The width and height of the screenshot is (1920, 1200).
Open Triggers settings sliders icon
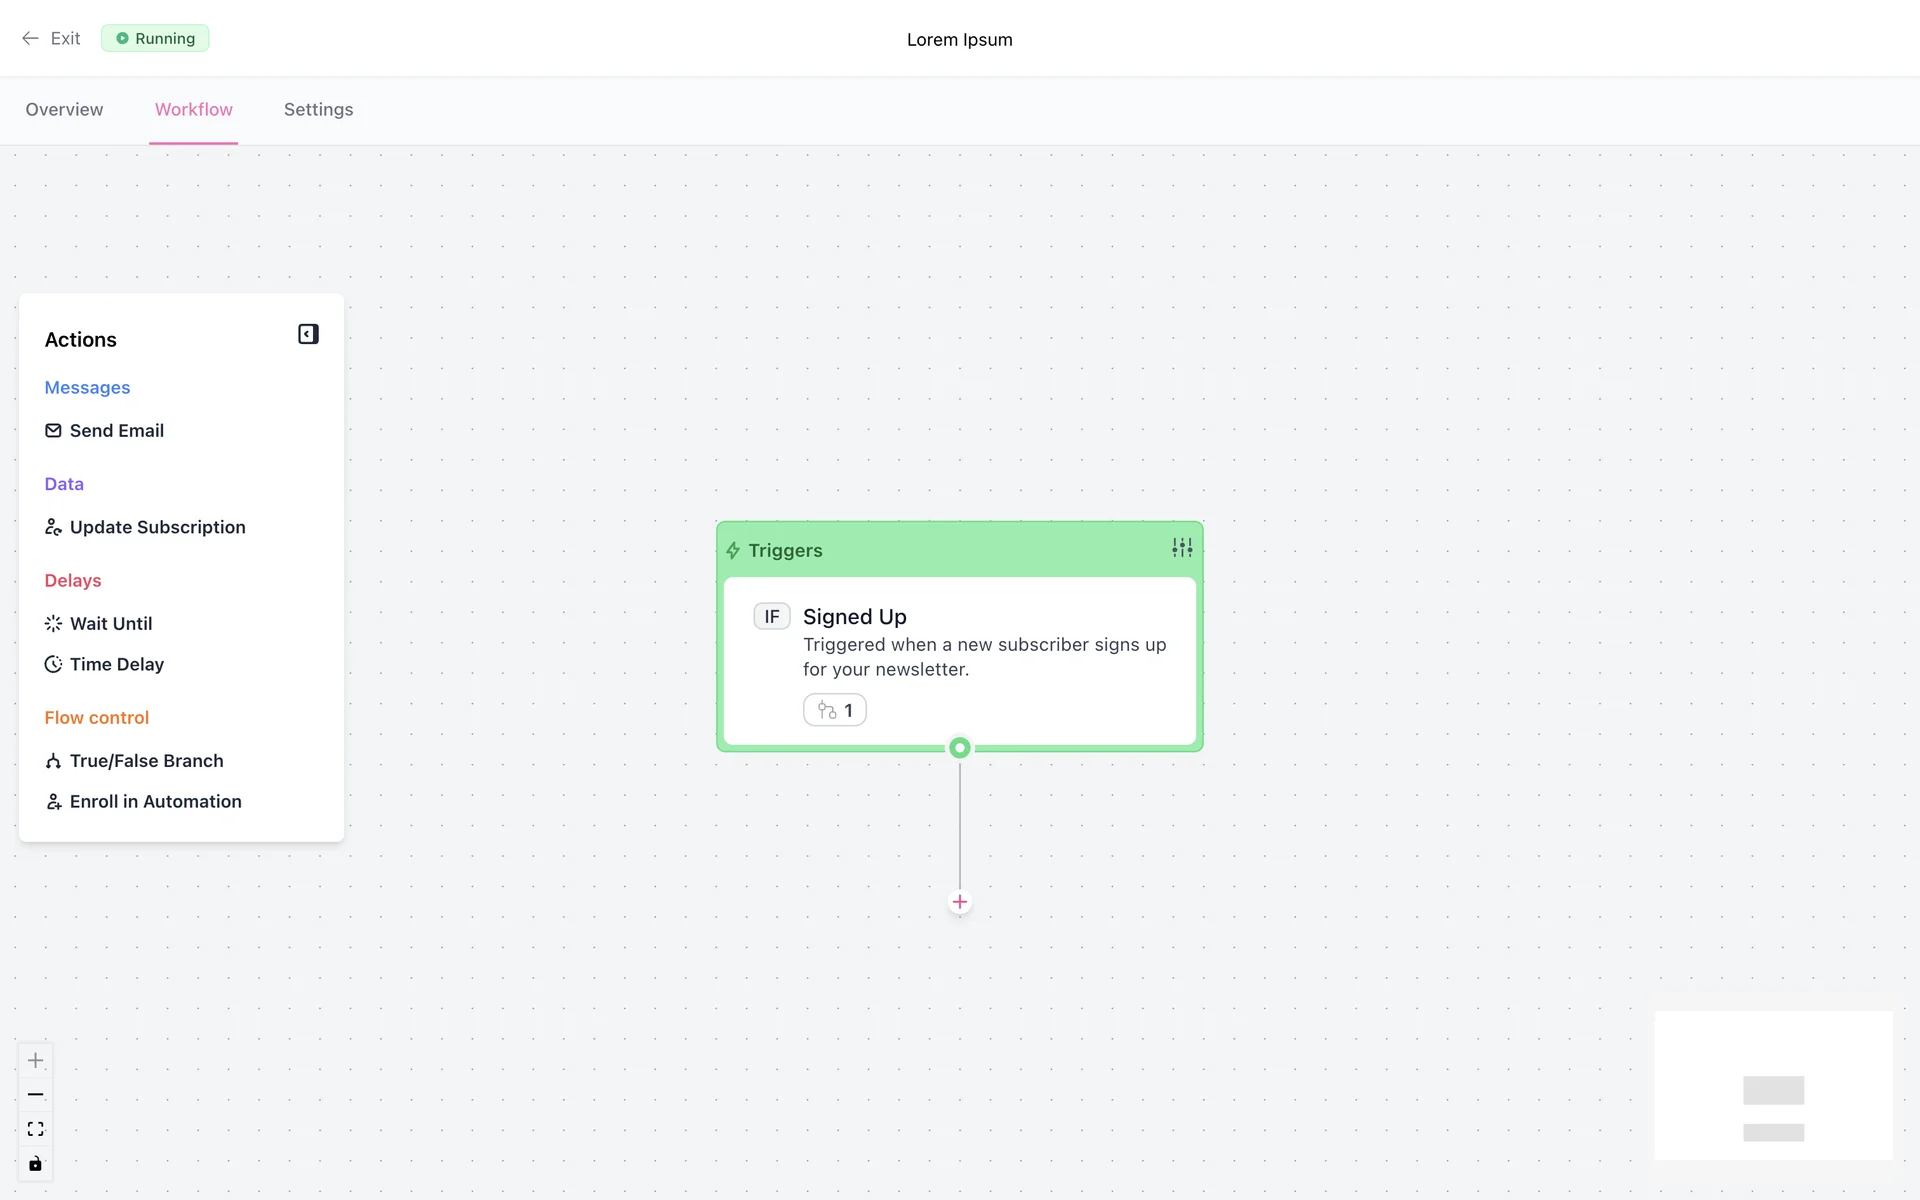[x=1182, y=548]
